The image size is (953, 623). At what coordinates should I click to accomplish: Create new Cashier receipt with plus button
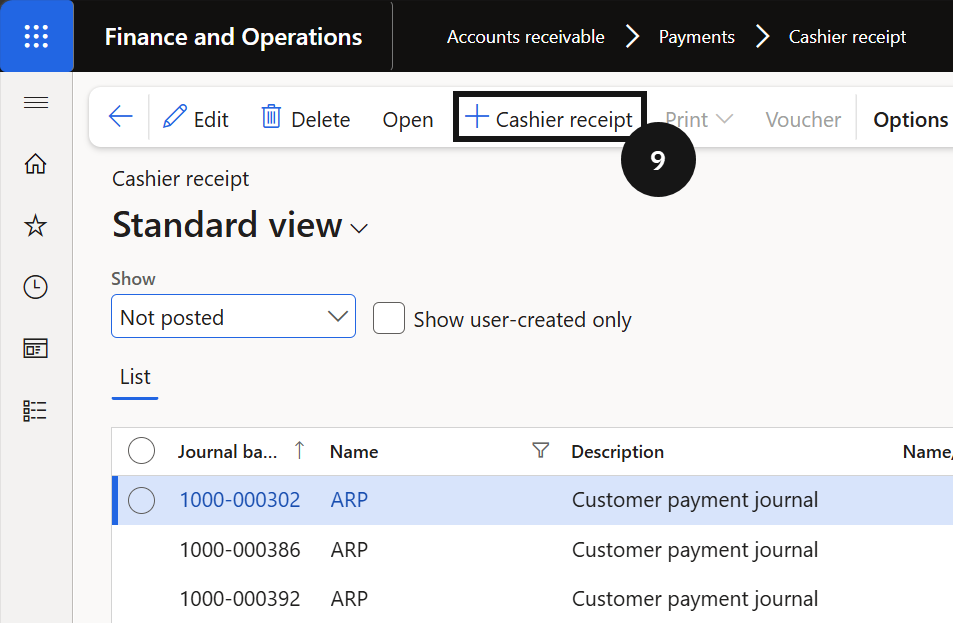[549, 118]
